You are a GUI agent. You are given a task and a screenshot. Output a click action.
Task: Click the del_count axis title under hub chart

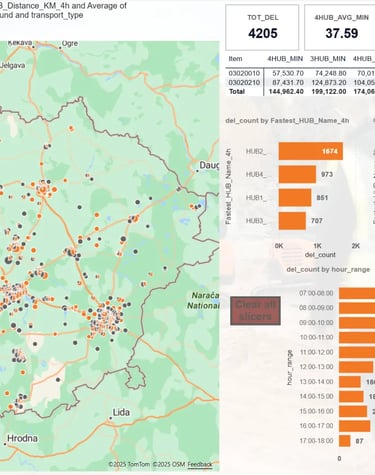point(320,255)
